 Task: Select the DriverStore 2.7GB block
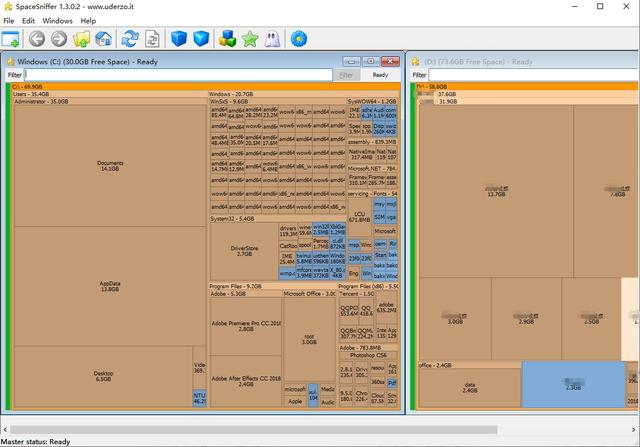click(243, 250)
